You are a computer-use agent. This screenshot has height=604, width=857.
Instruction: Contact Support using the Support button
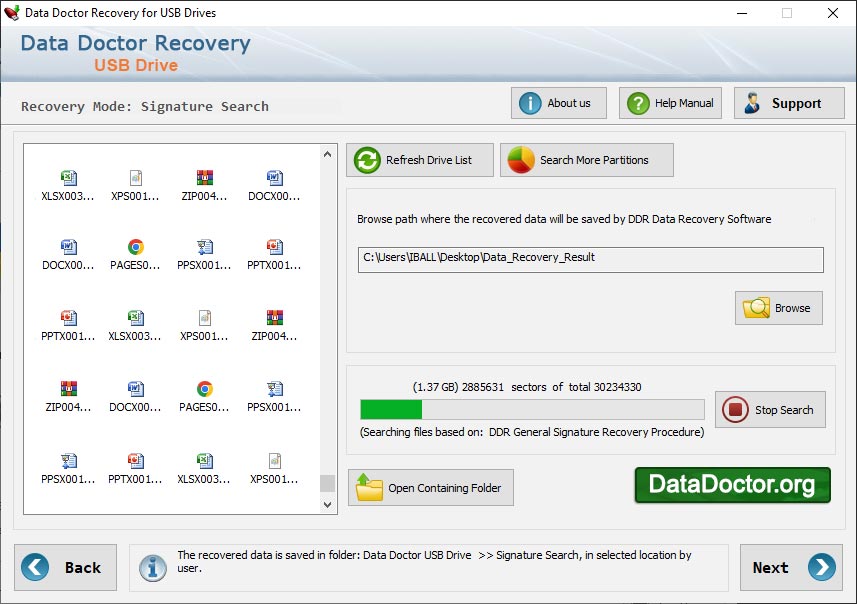pyautogui.click(x=788, y=102)
